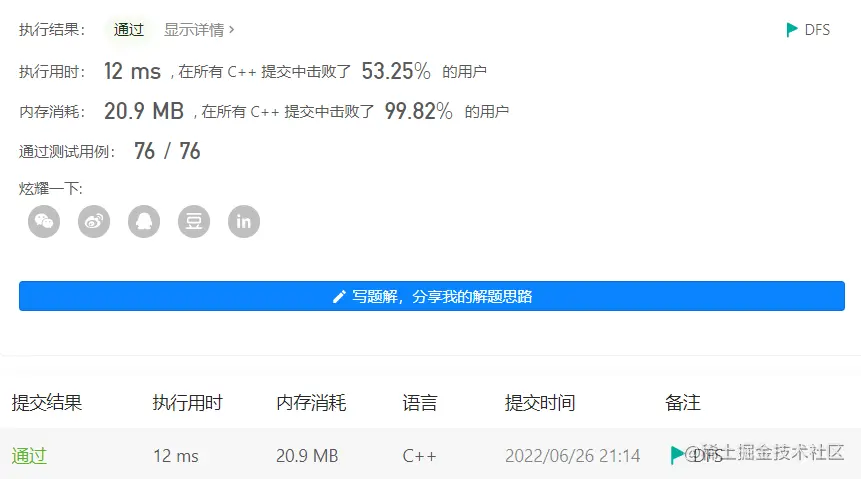The height and width of the screenshot is (479, 861).
Task: Click the 语言 column header
Action: pyautogui.click(x=420, y=403)
